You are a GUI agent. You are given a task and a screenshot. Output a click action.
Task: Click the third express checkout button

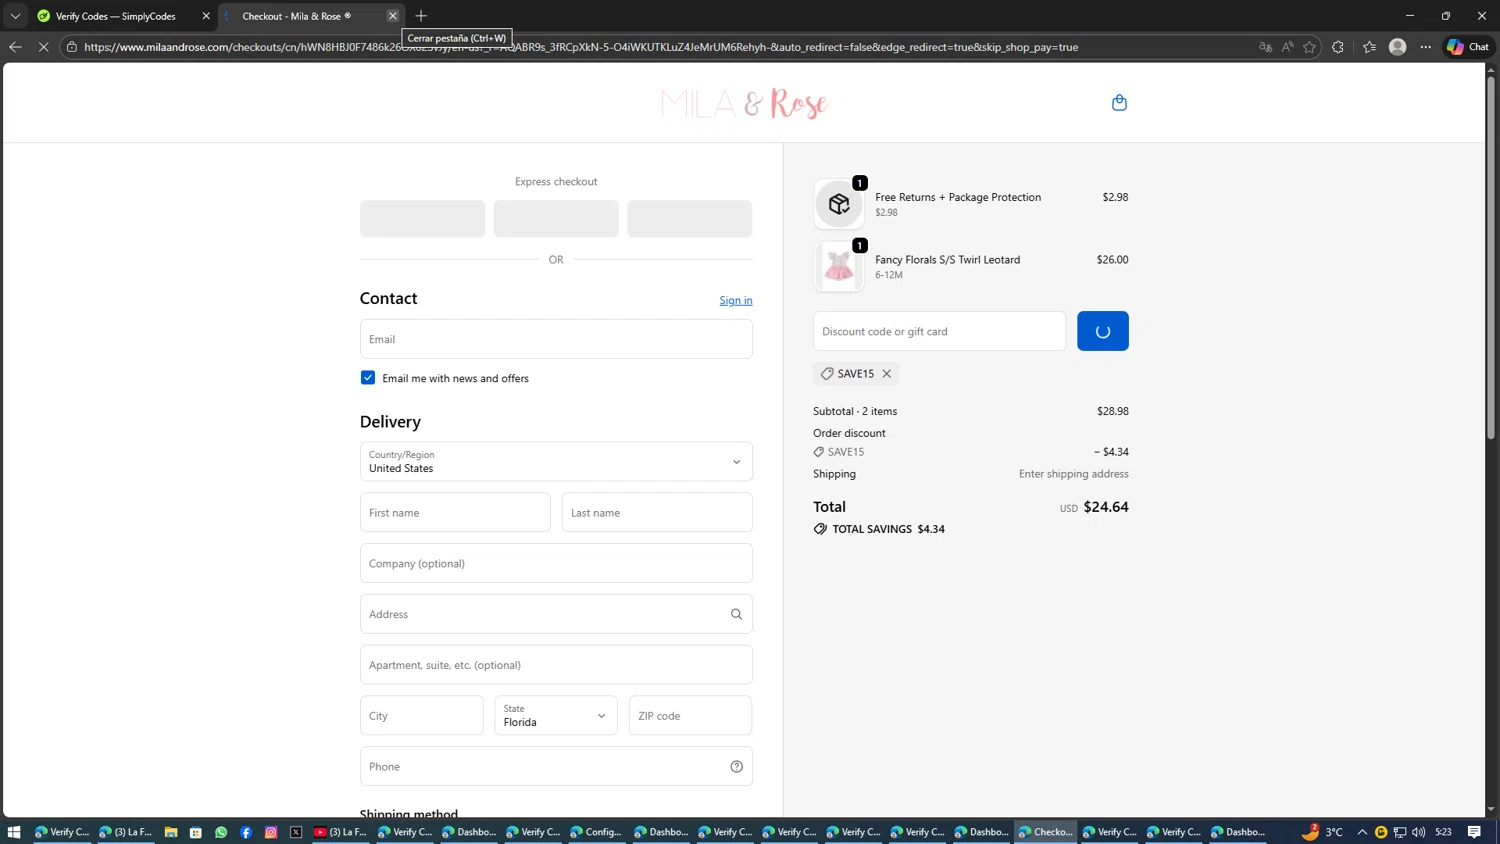point(690,218)
